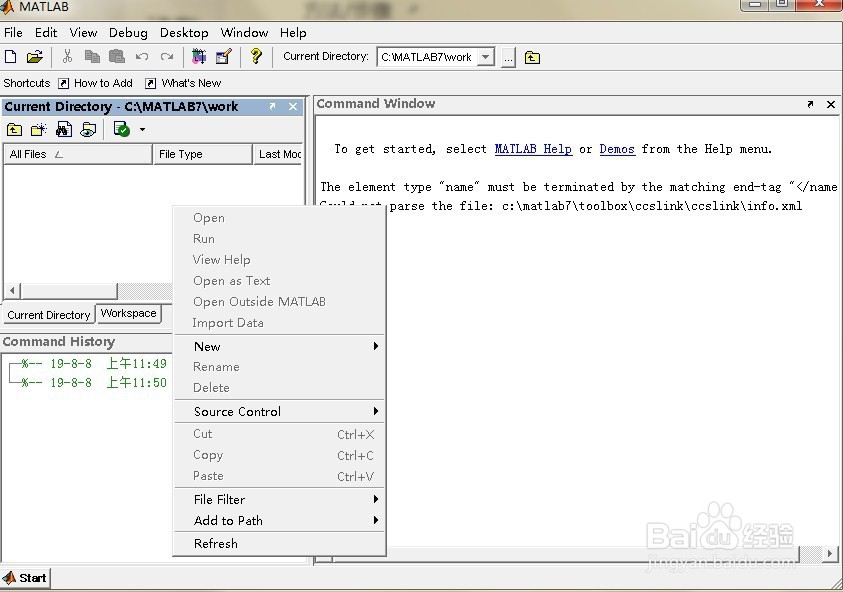Click the Paste clipboard toolbar icon

pyautogui.click(x=117, y=56)
